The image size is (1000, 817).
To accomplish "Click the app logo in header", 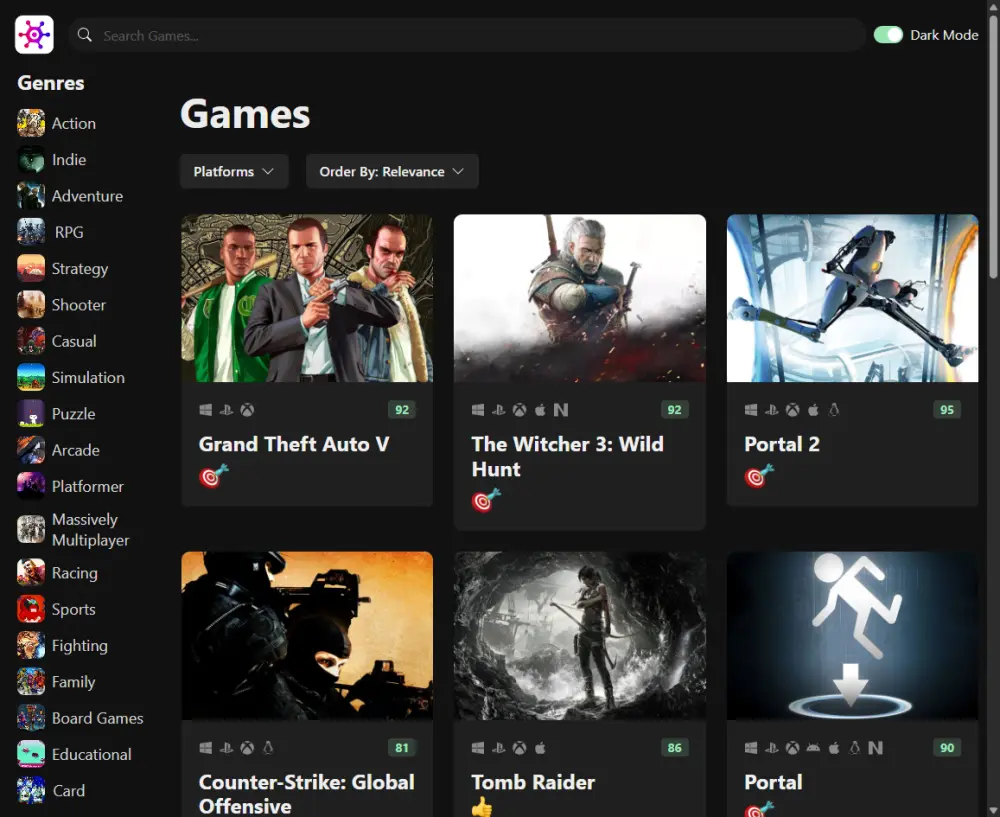I will pyautogui.click(x=34, y=34).
